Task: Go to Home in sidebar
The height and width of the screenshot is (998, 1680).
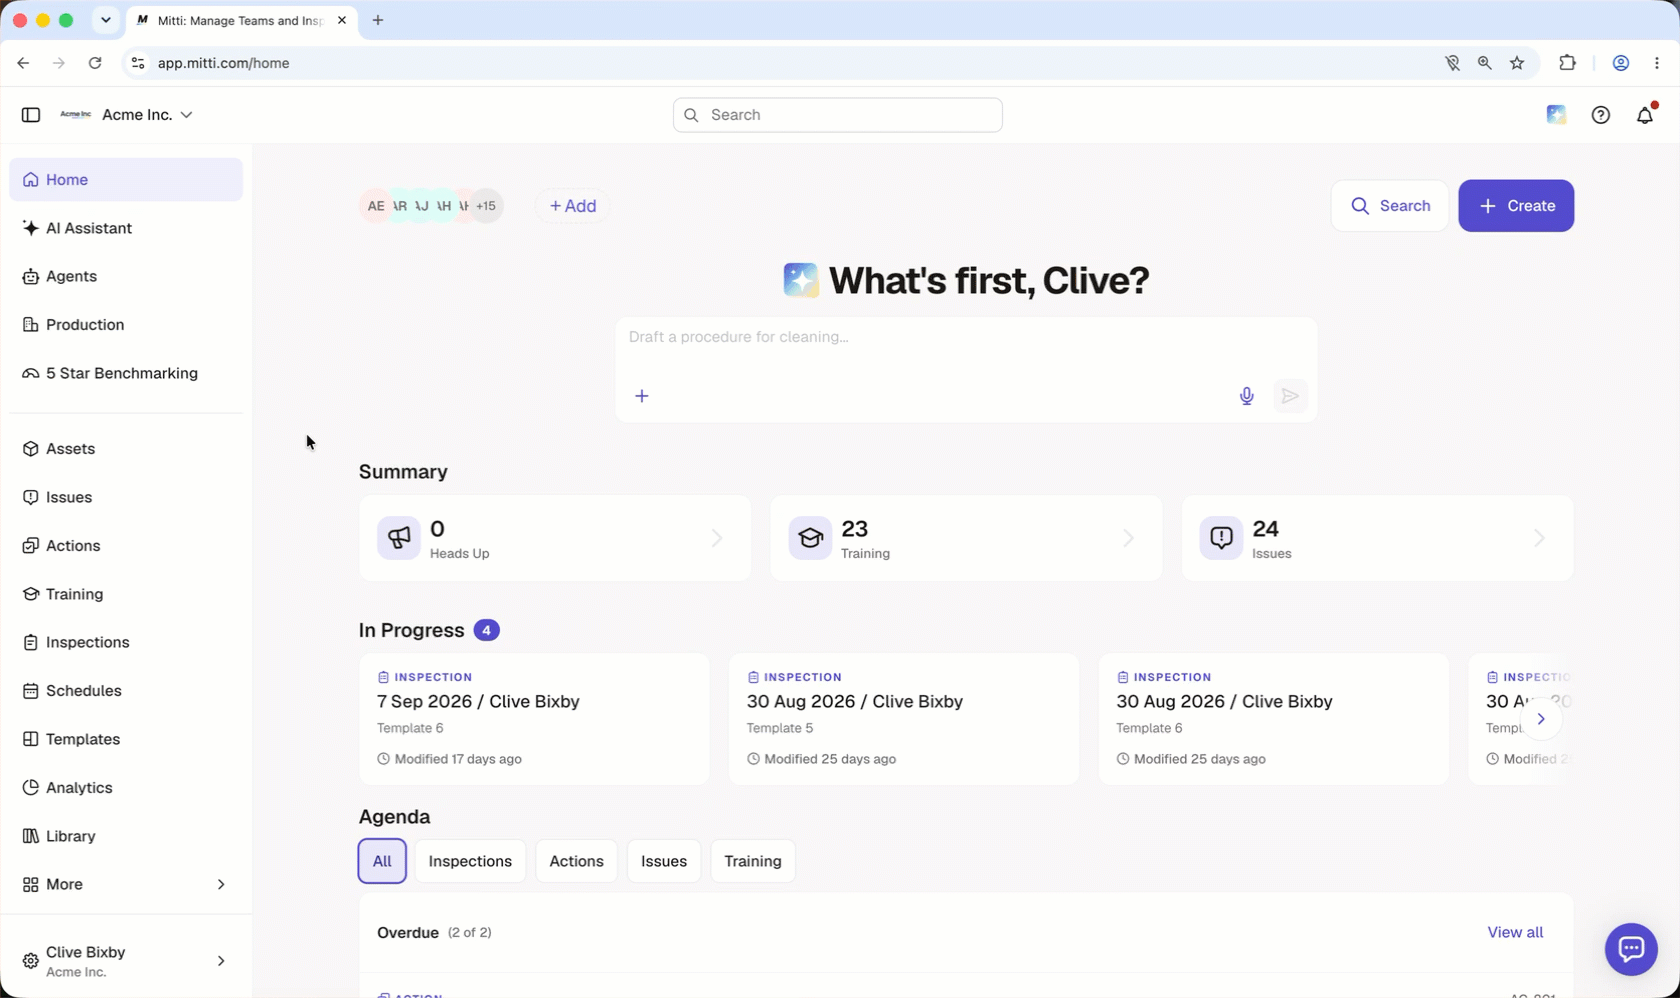Action: (126, 180)
